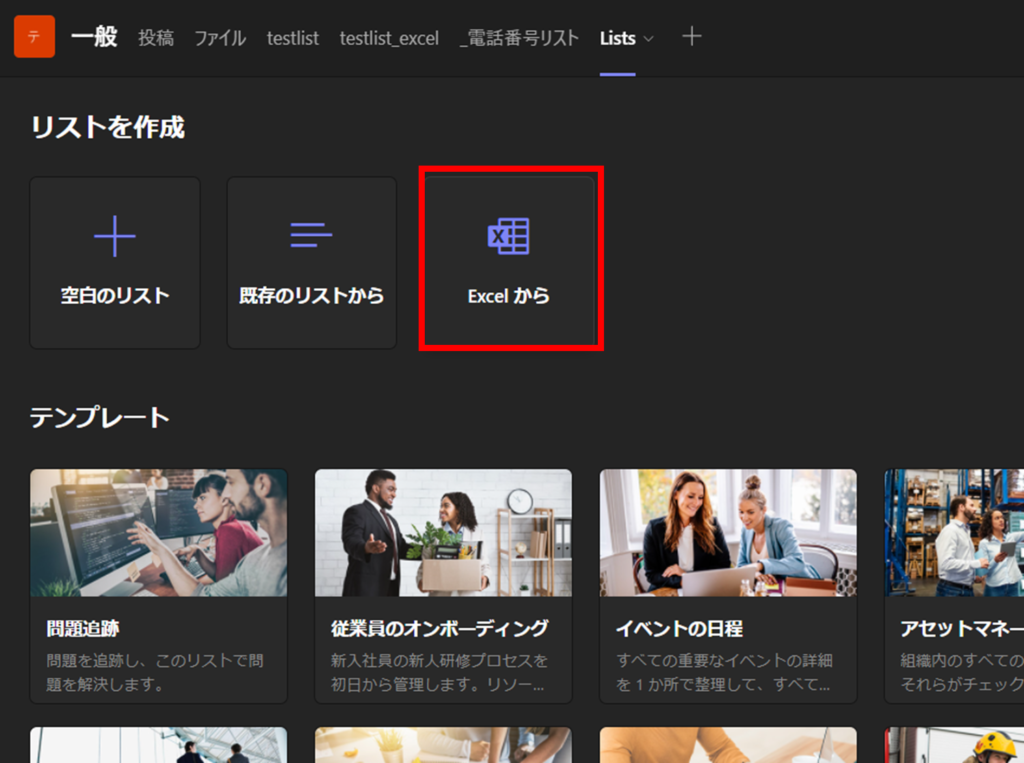Click the Excel spreadsheet icon
The width and height of the screenshot is (1024, 763).
coord(509,236)
